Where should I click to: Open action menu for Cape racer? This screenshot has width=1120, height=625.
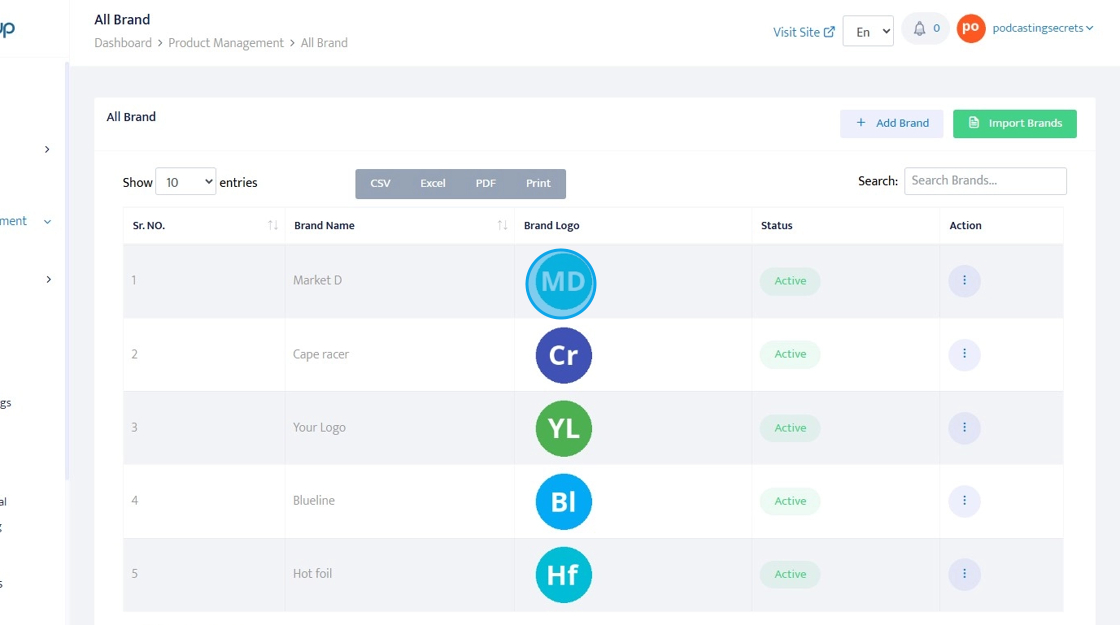coord(964,354)
